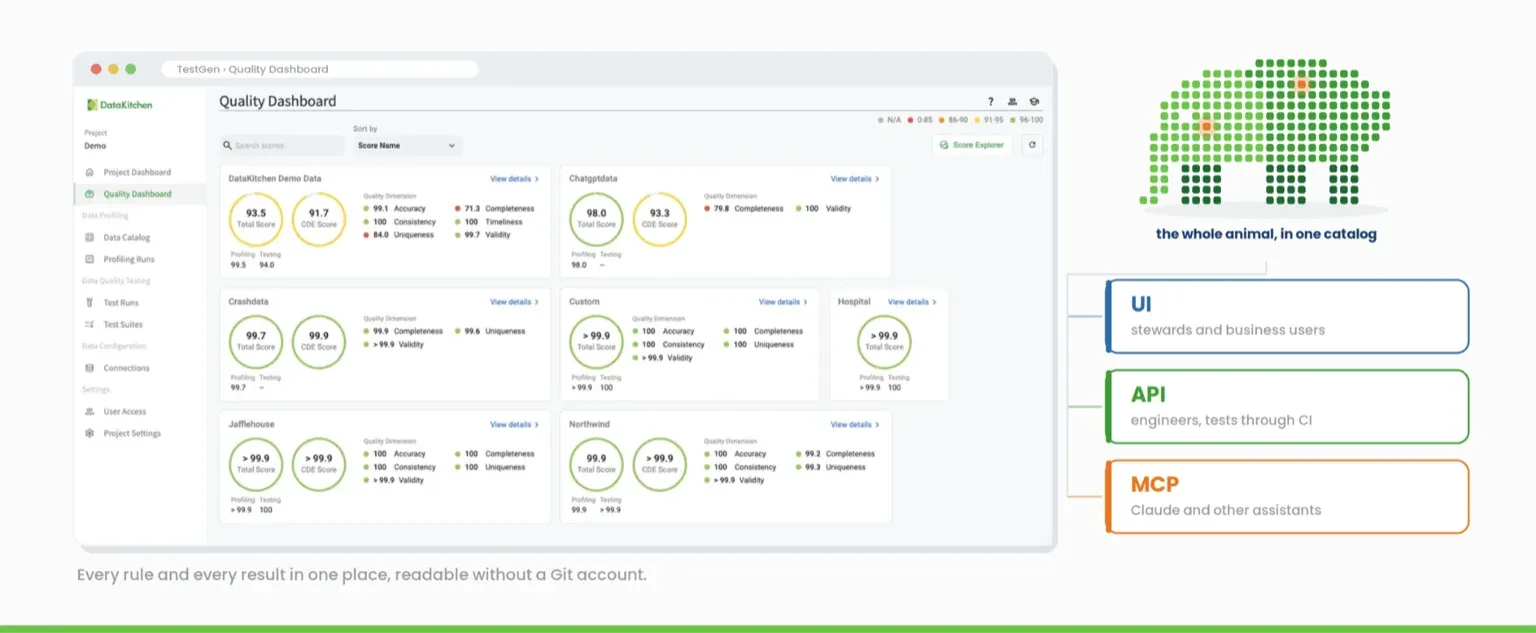
Task: Click the users icon in top bar
Action: tap(1012, 102)
